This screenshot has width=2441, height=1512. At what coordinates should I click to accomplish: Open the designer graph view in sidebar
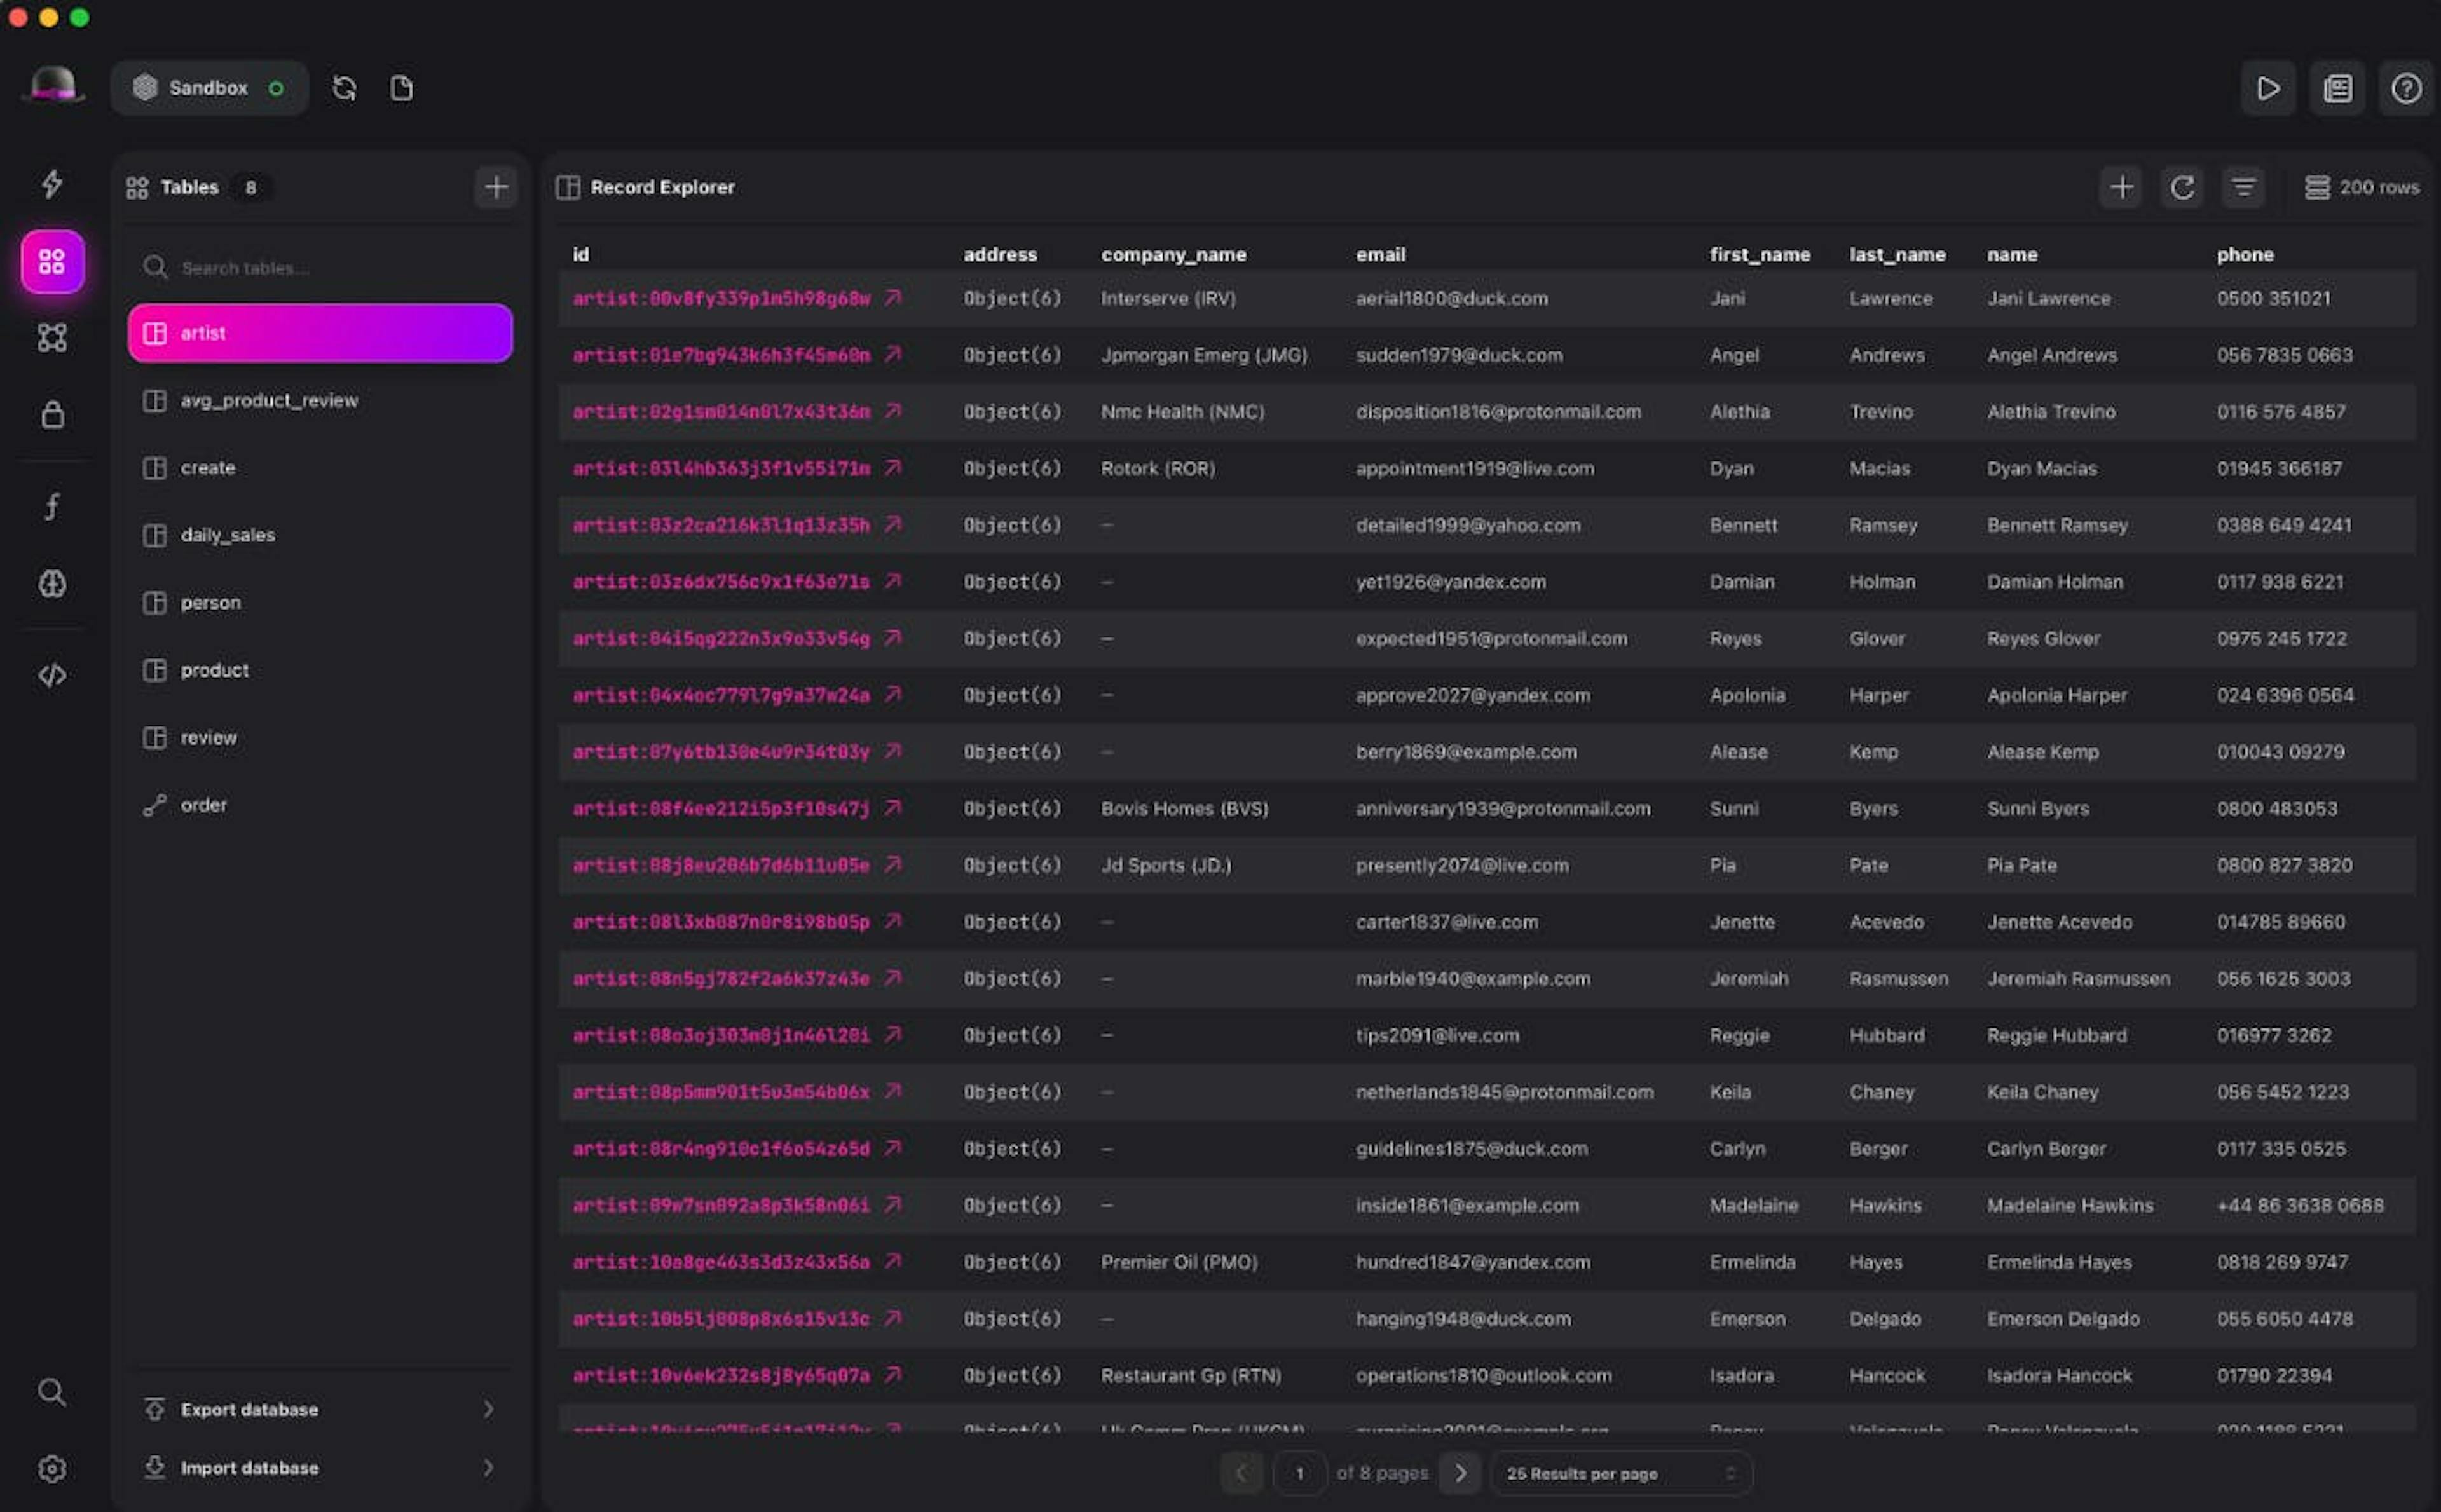point(52,338)
